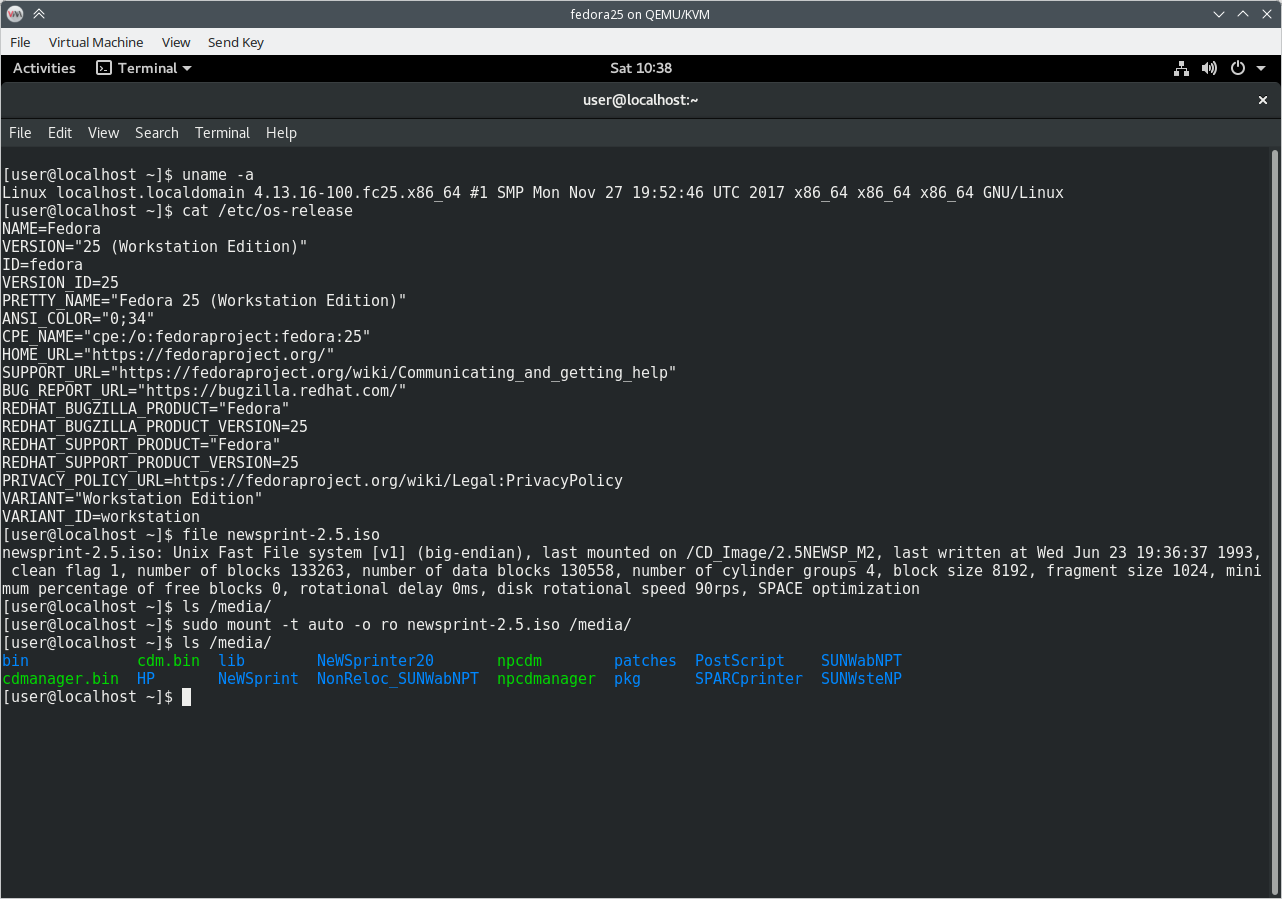Click the Activities button
The width and height of the screenshot is (1282, 899).
(x=44, y=68)
